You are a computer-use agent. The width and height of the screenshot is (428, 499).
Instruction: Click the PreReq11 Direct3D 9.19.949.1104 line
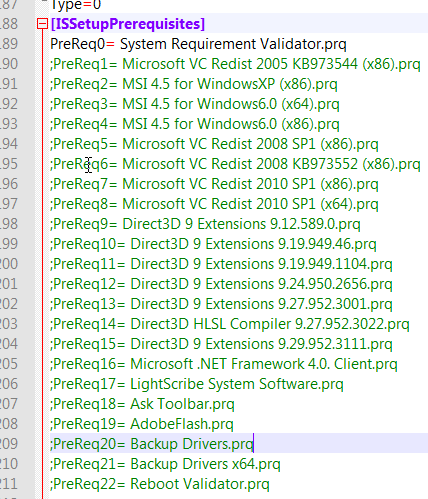click(x=221, y=264)
